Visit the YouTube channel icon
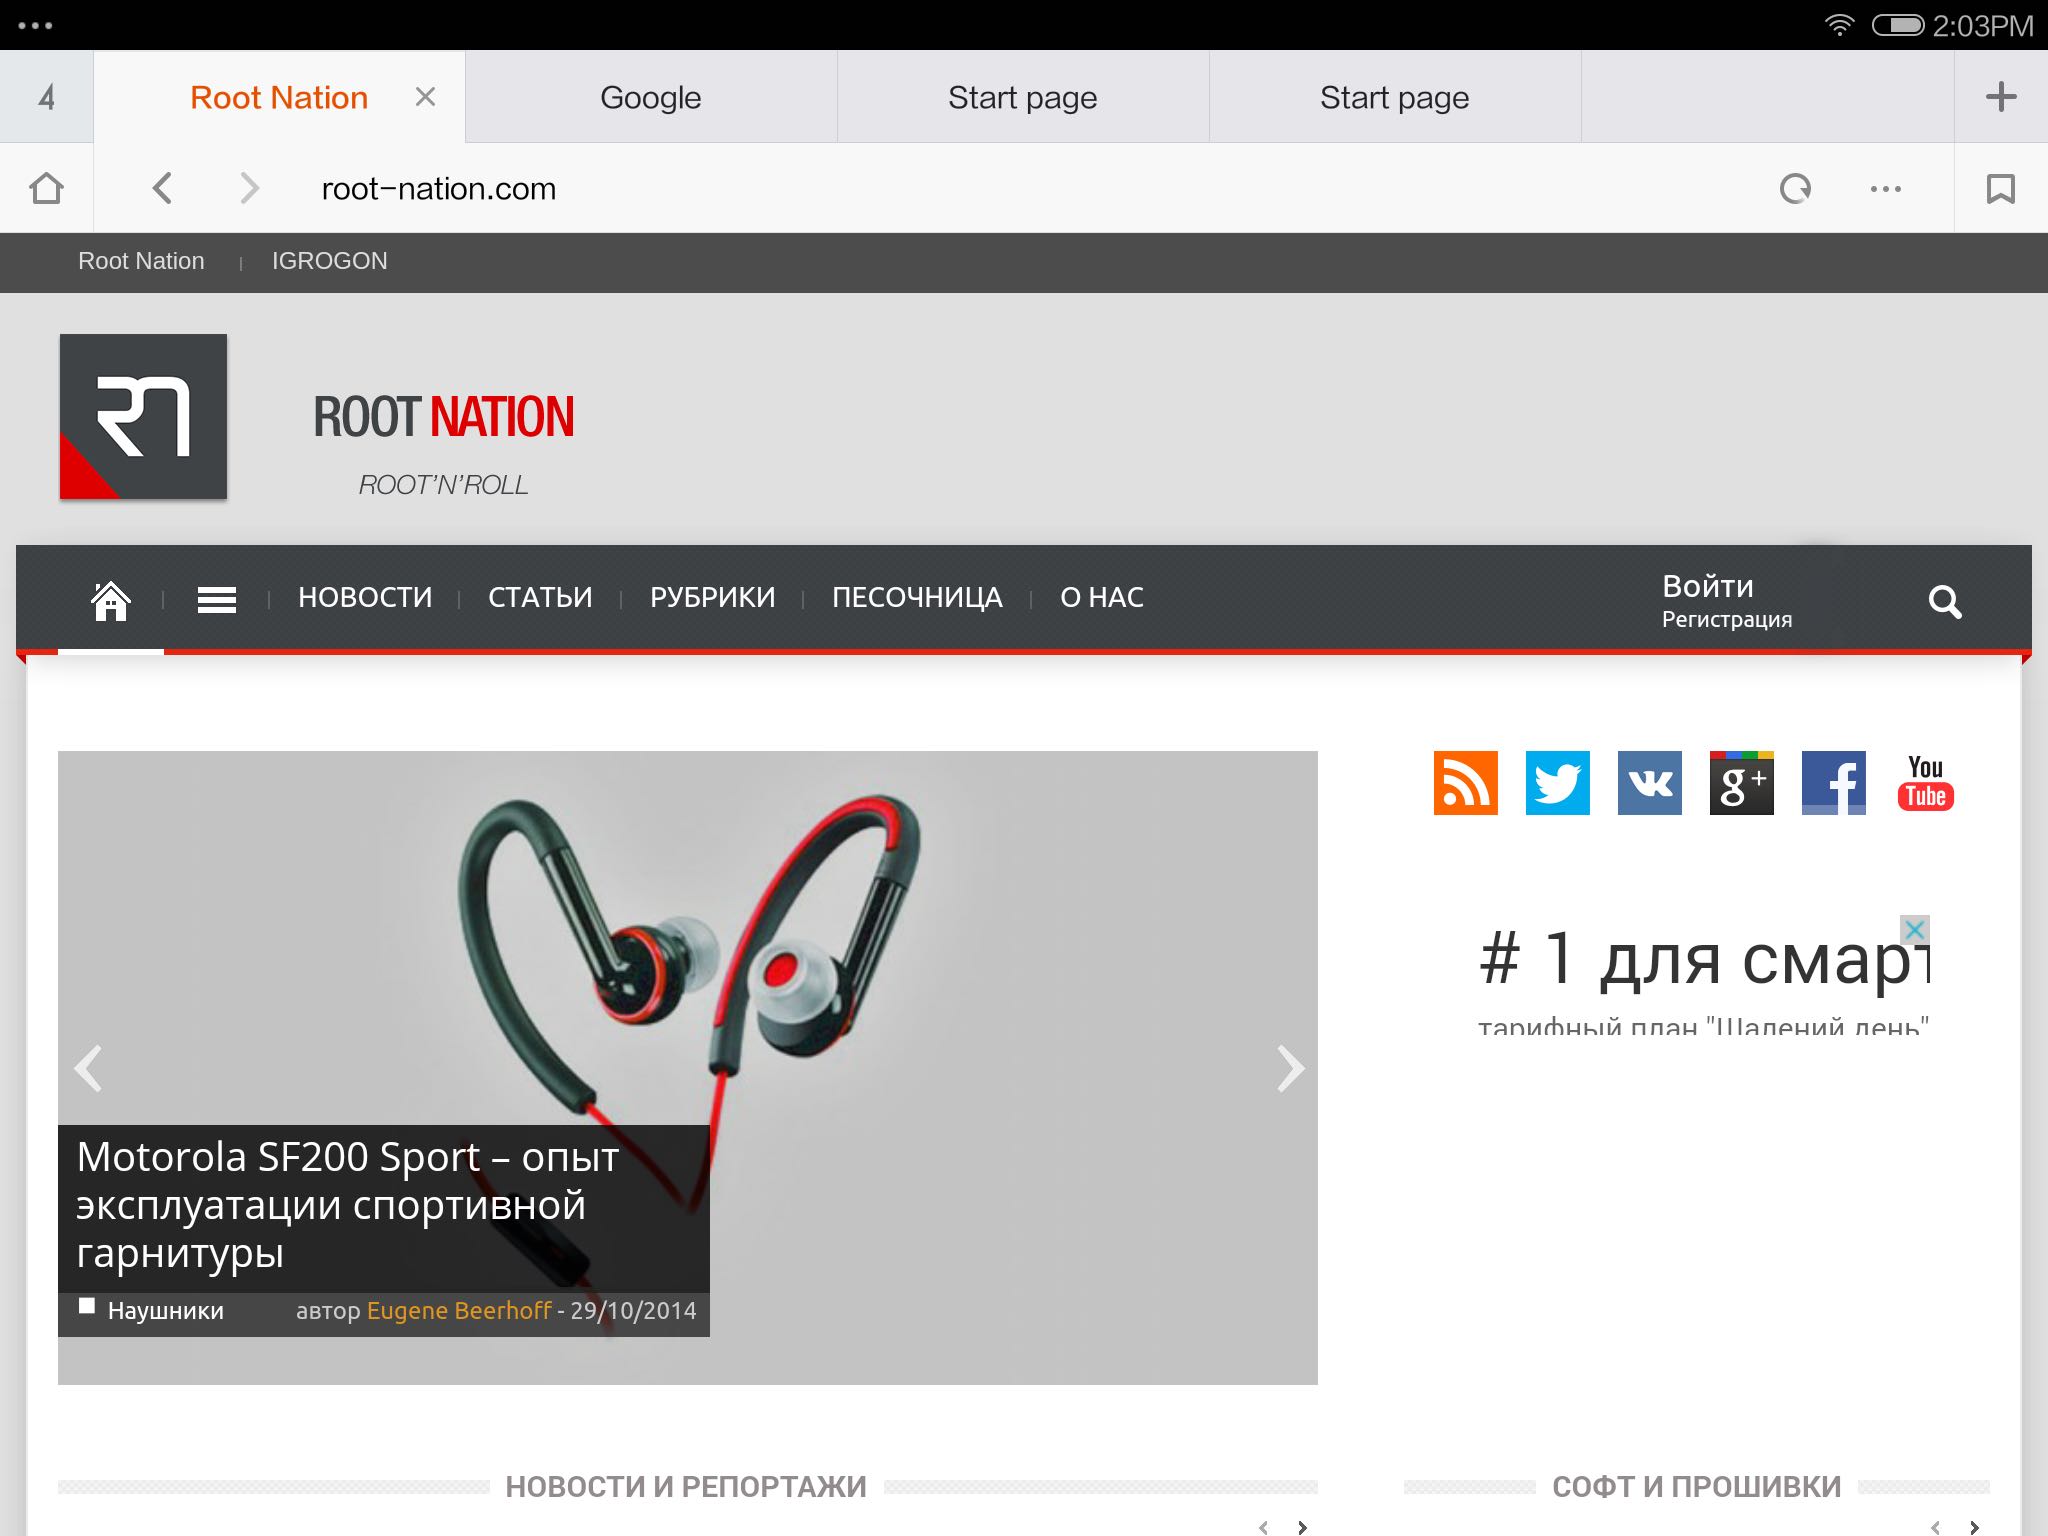This screenshot has width=2048, height=1536. pos(1926,783)
